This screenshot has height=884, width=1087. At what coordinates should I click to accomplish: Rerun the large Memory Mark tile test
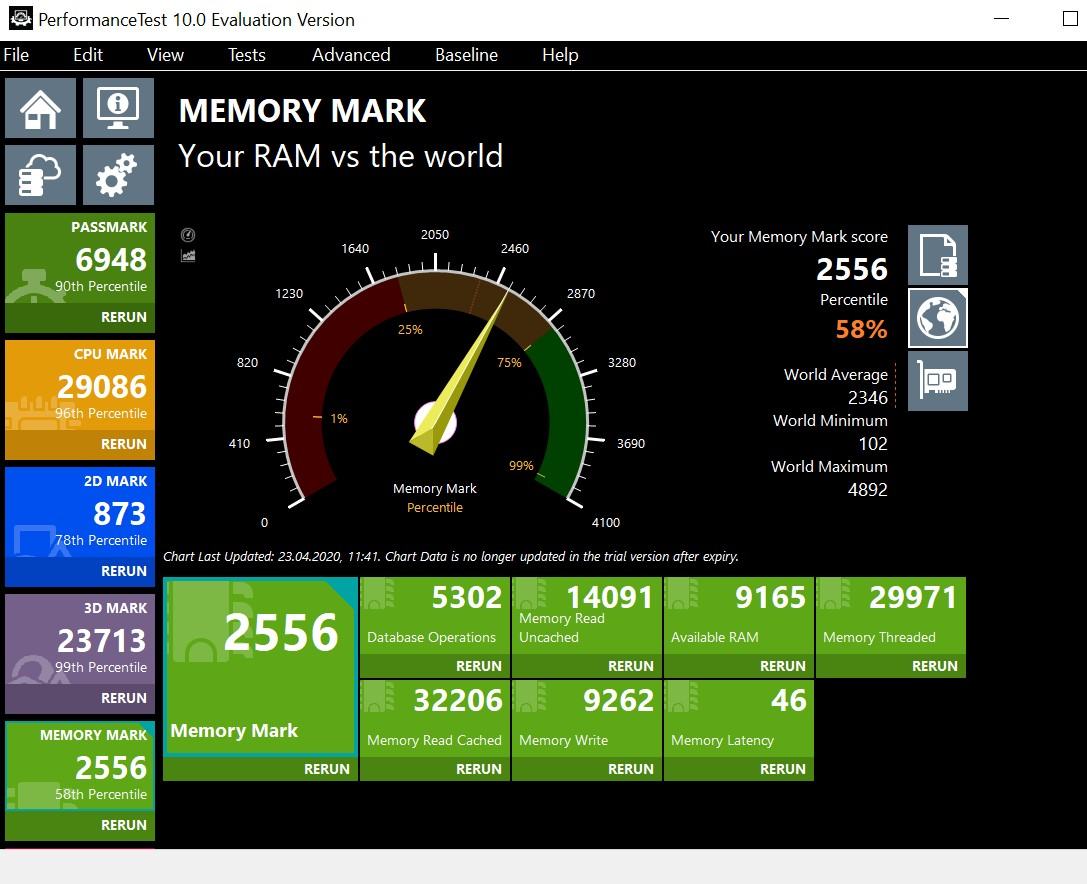point(327,769)
